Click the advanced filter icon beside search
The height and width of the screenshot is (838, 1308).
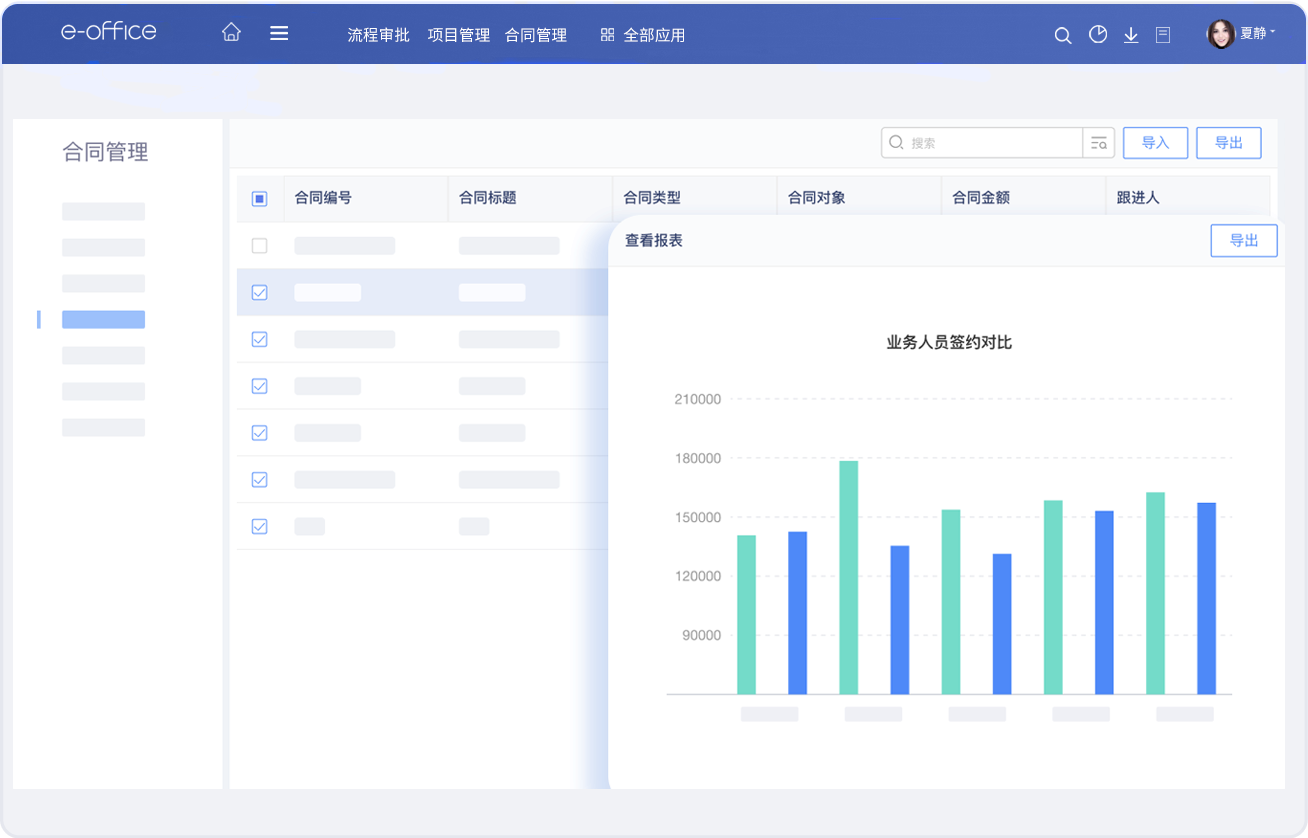pyautogui.click(x=1099, y=143)
